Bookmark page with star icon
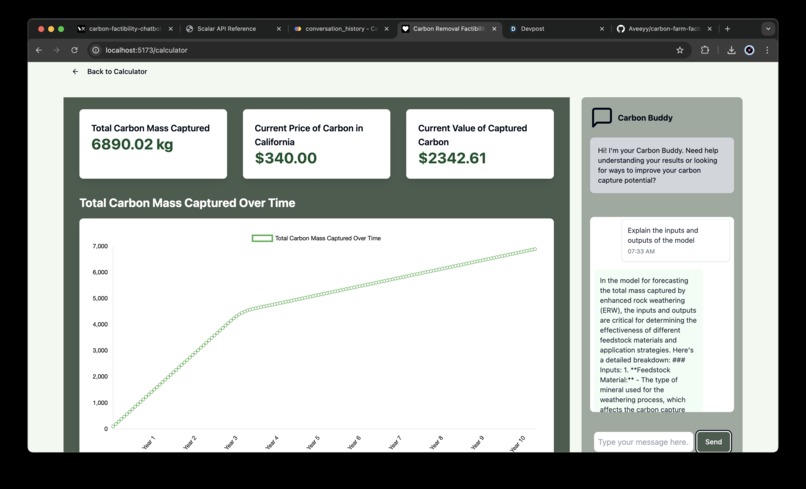806x489 pixels. 680,50
